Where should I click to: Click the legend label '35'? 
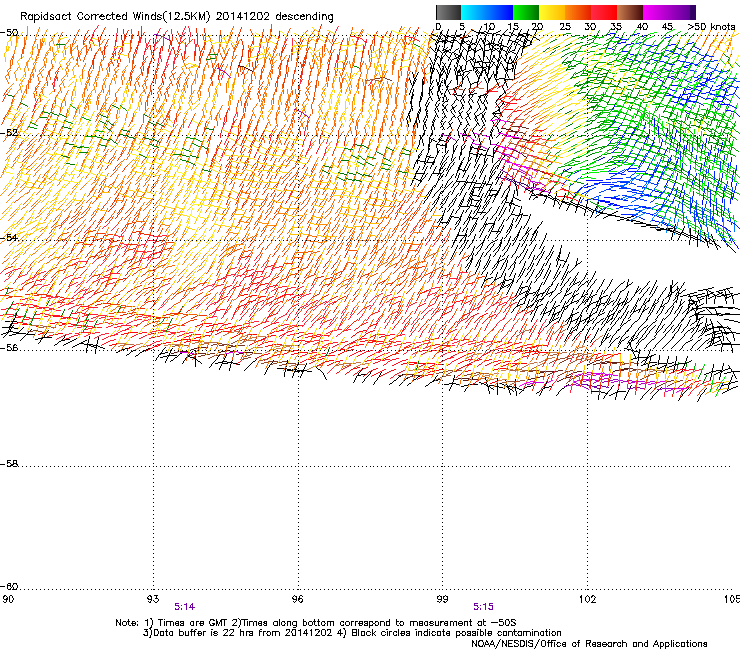(x=616, y=27)
